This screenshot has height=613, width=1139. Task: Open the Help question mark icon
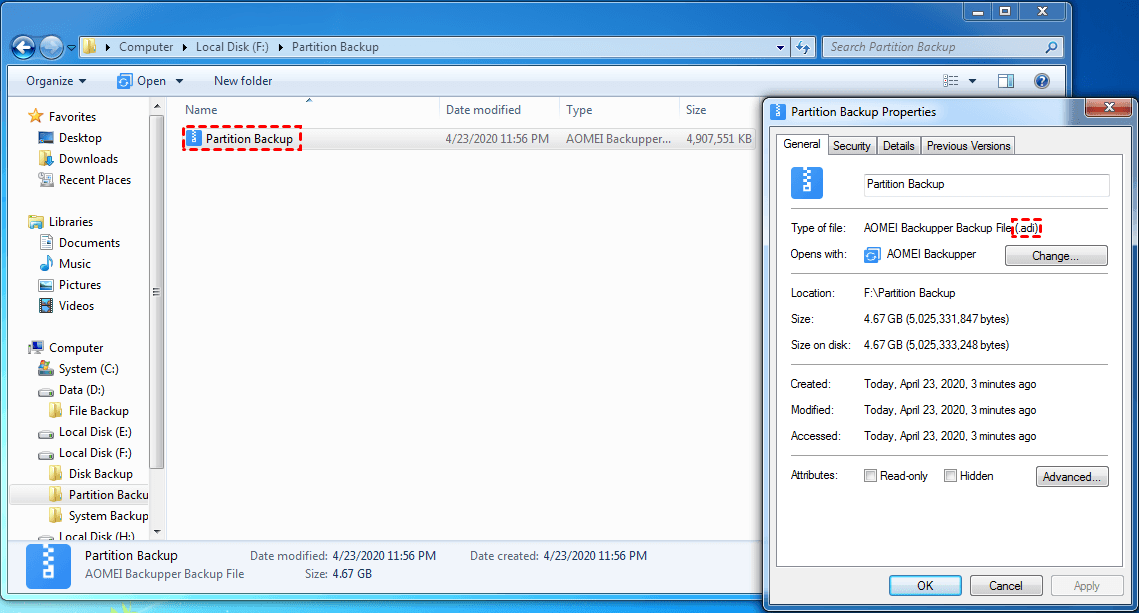pyautogui.click(x=1041, y=81)
